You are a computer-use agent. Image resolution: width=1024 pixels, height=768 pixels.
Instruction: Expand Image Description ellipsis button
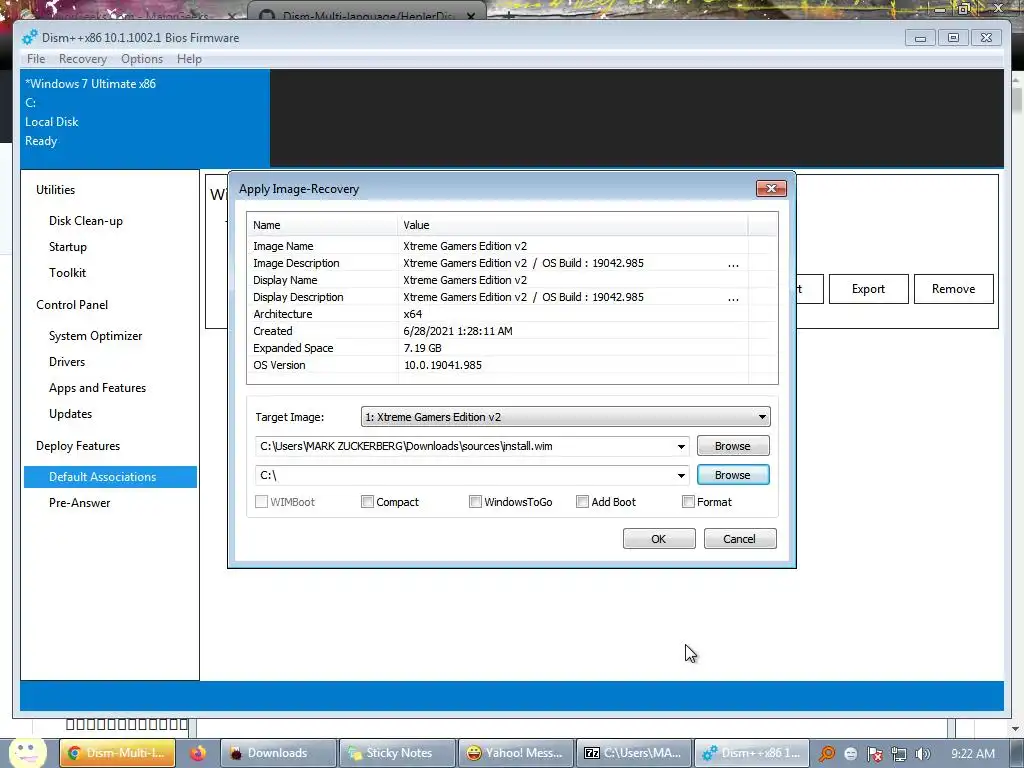733,264
